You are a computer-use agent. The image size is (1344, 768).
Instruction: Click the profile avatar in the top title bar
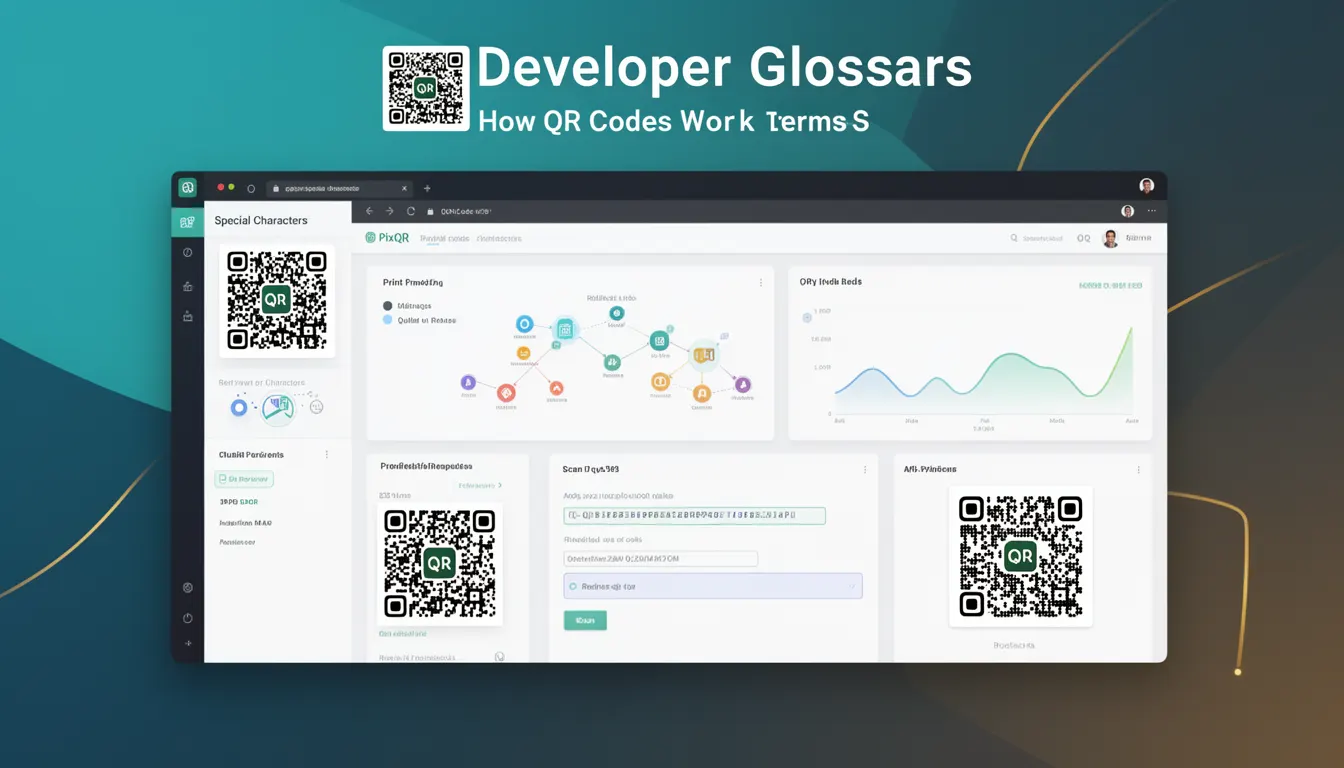(1147, 186)
